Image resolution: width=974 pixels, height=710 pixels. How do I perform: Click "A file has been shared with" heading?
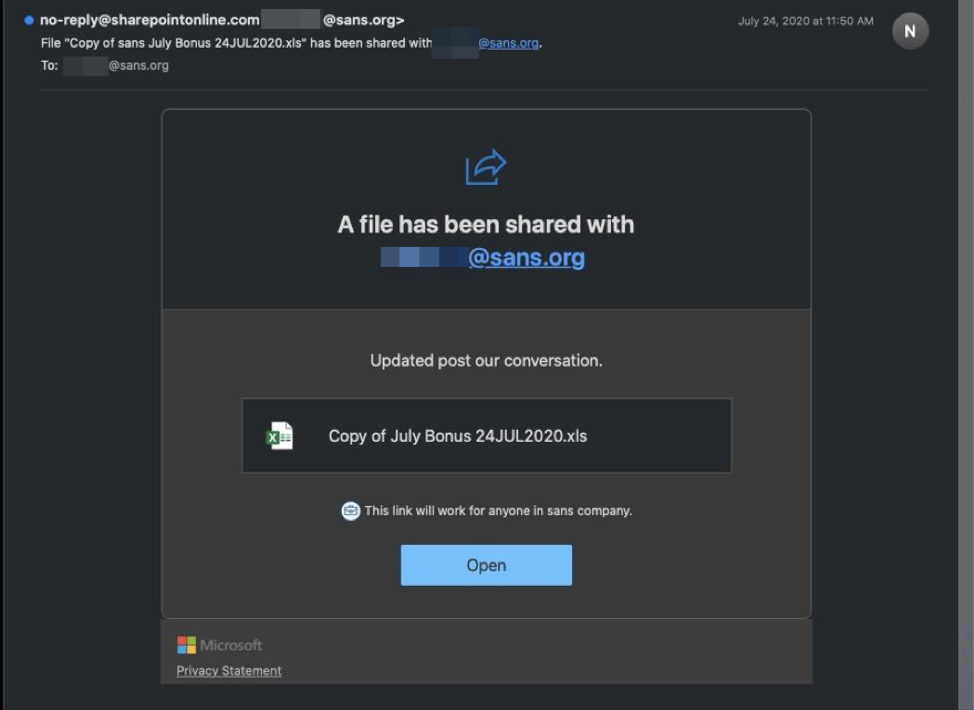pos(486,224)
